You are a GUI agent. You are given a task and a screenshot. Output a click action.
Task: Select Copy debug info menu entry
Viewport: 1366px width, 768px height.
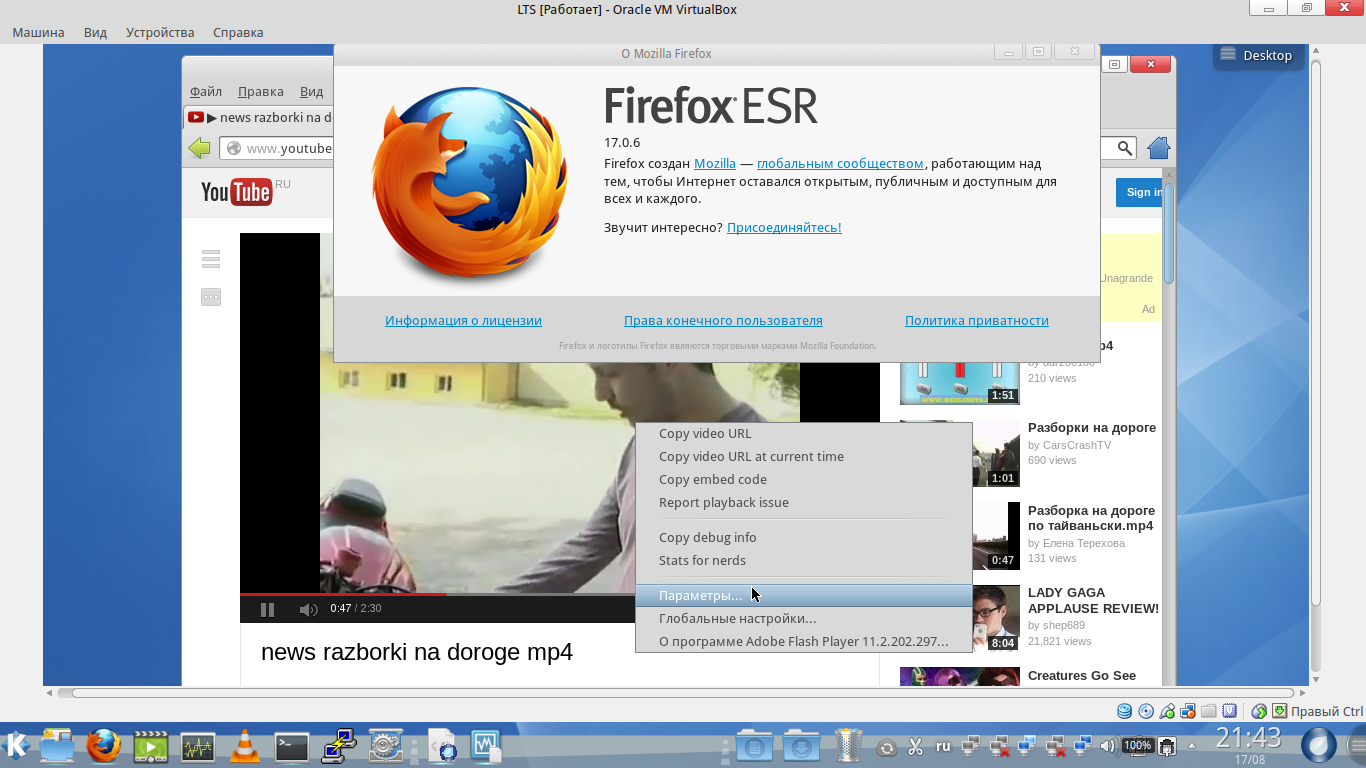click(804, 537)
